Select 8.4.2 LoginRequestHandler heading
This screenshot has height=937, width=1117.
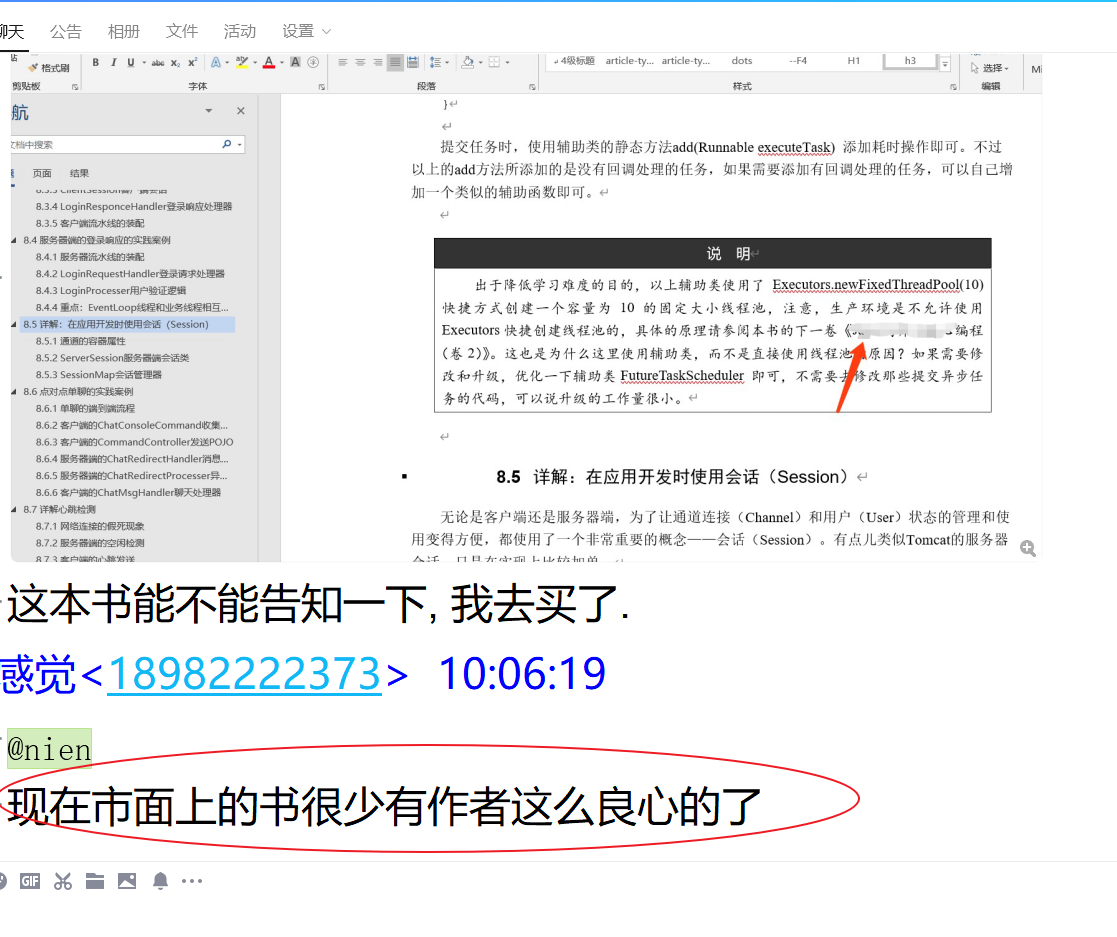click(130, 274)
